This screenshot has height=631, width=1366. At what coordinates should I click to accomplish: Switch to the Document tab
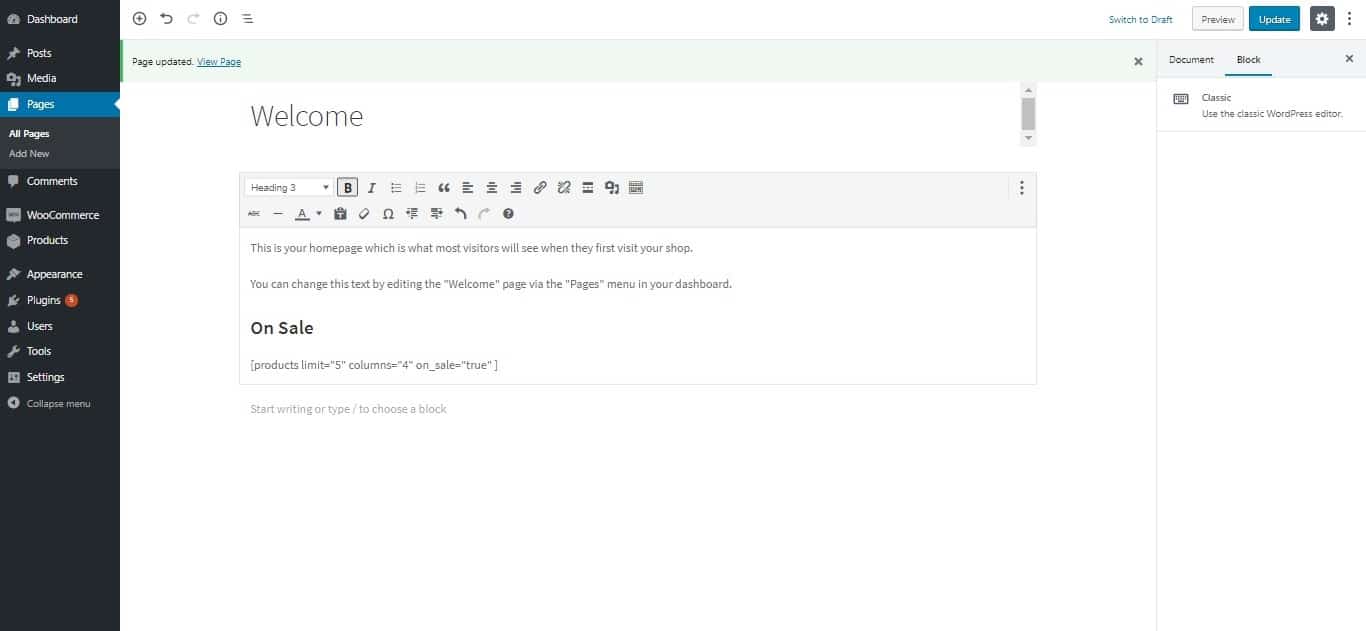(1191, 60)
